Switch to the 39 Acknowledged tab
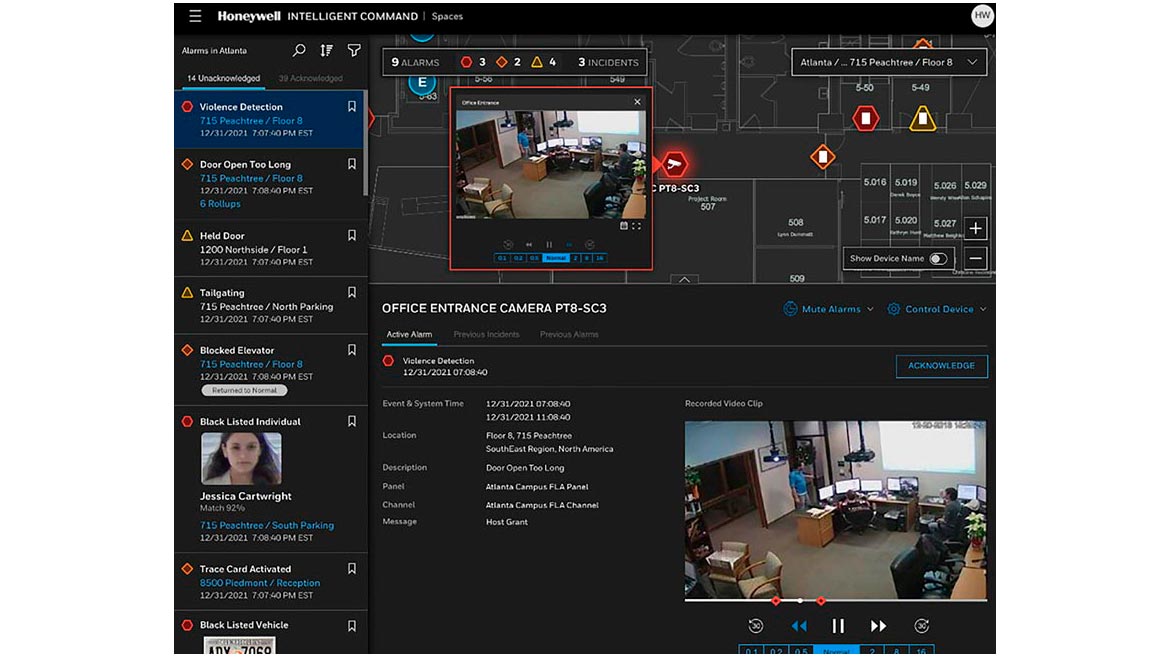 click(310, 78)
